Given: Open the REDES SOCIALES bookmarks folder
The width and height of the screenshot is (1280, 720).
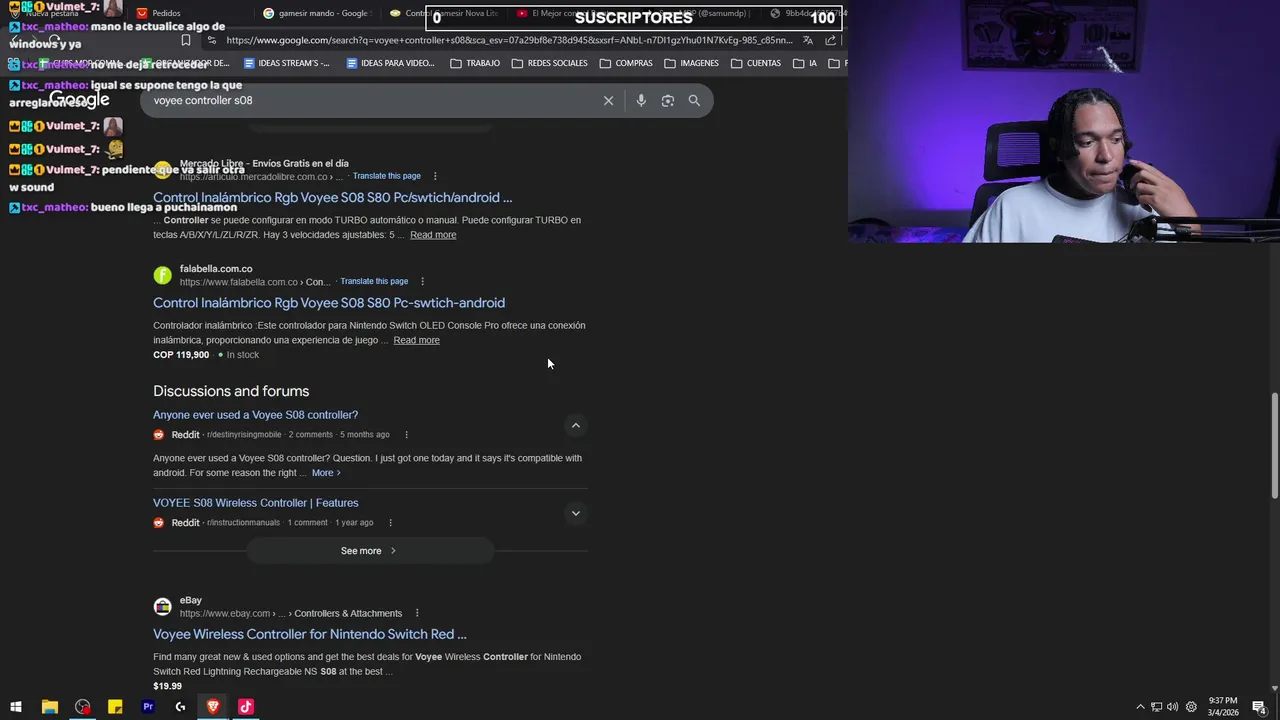Looking at the screenshot, I should tap(549, 63).
